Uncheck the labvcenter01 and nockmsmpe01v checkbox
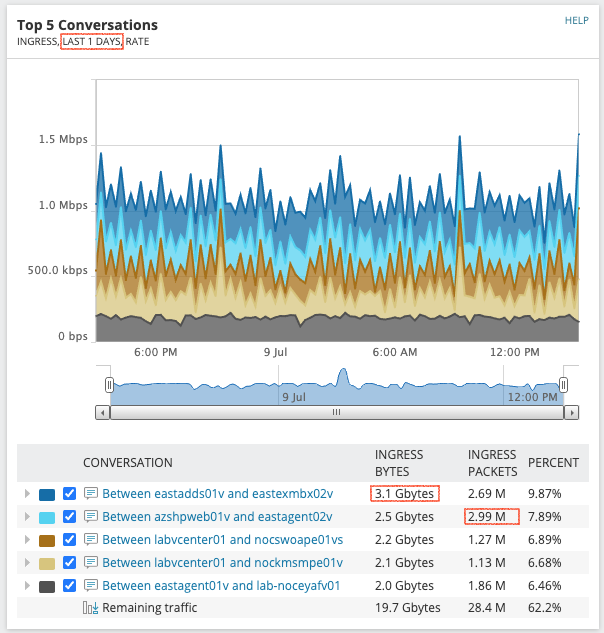The image size is (604, 633). pos(69,563)
